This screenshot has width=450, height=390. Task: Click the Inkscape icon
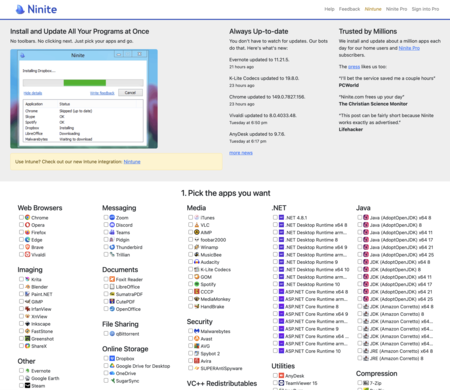point(28,324)
